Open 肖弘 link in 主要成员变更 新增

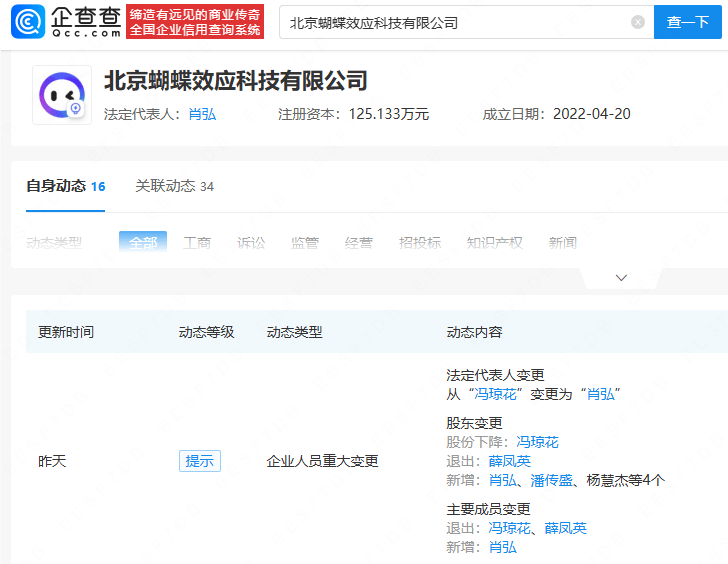[x=502, y=547]
